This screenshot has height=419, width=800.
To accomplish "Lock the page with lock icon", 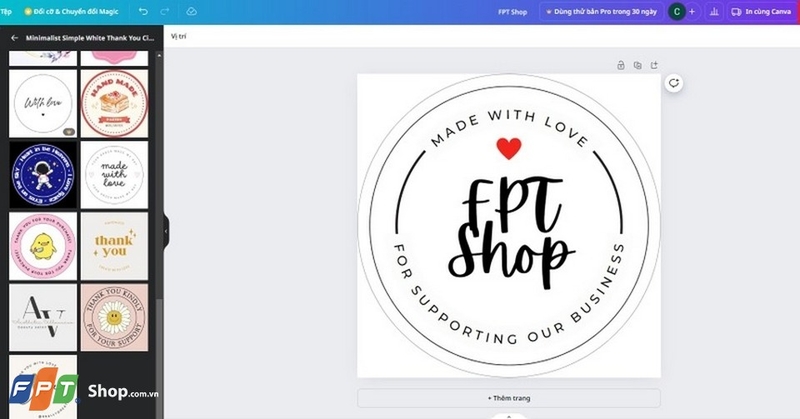I will pyautogui.click(x=621, y=65).
